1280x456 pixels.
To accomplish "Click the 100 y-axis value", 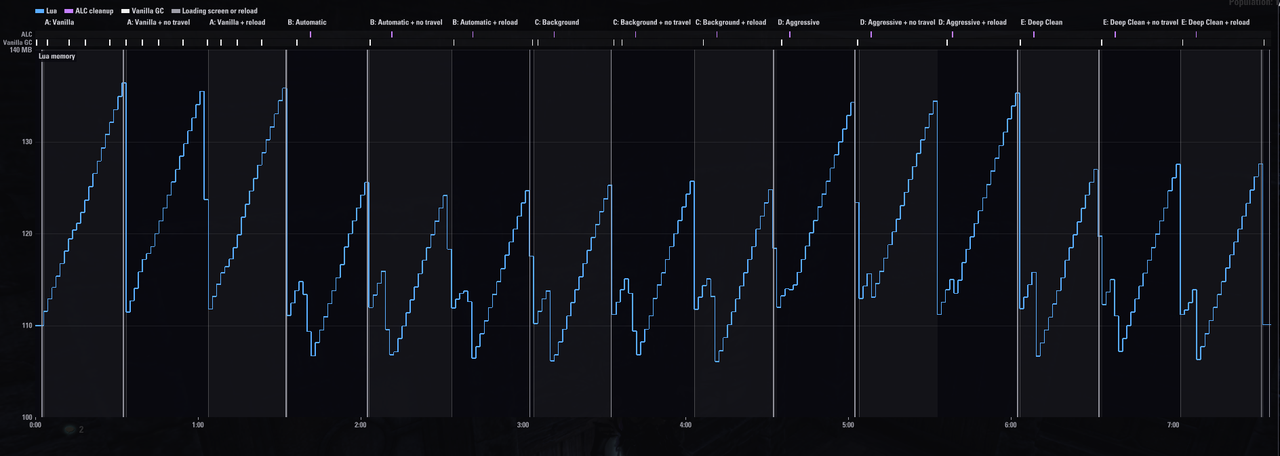I will coord(26,417).
